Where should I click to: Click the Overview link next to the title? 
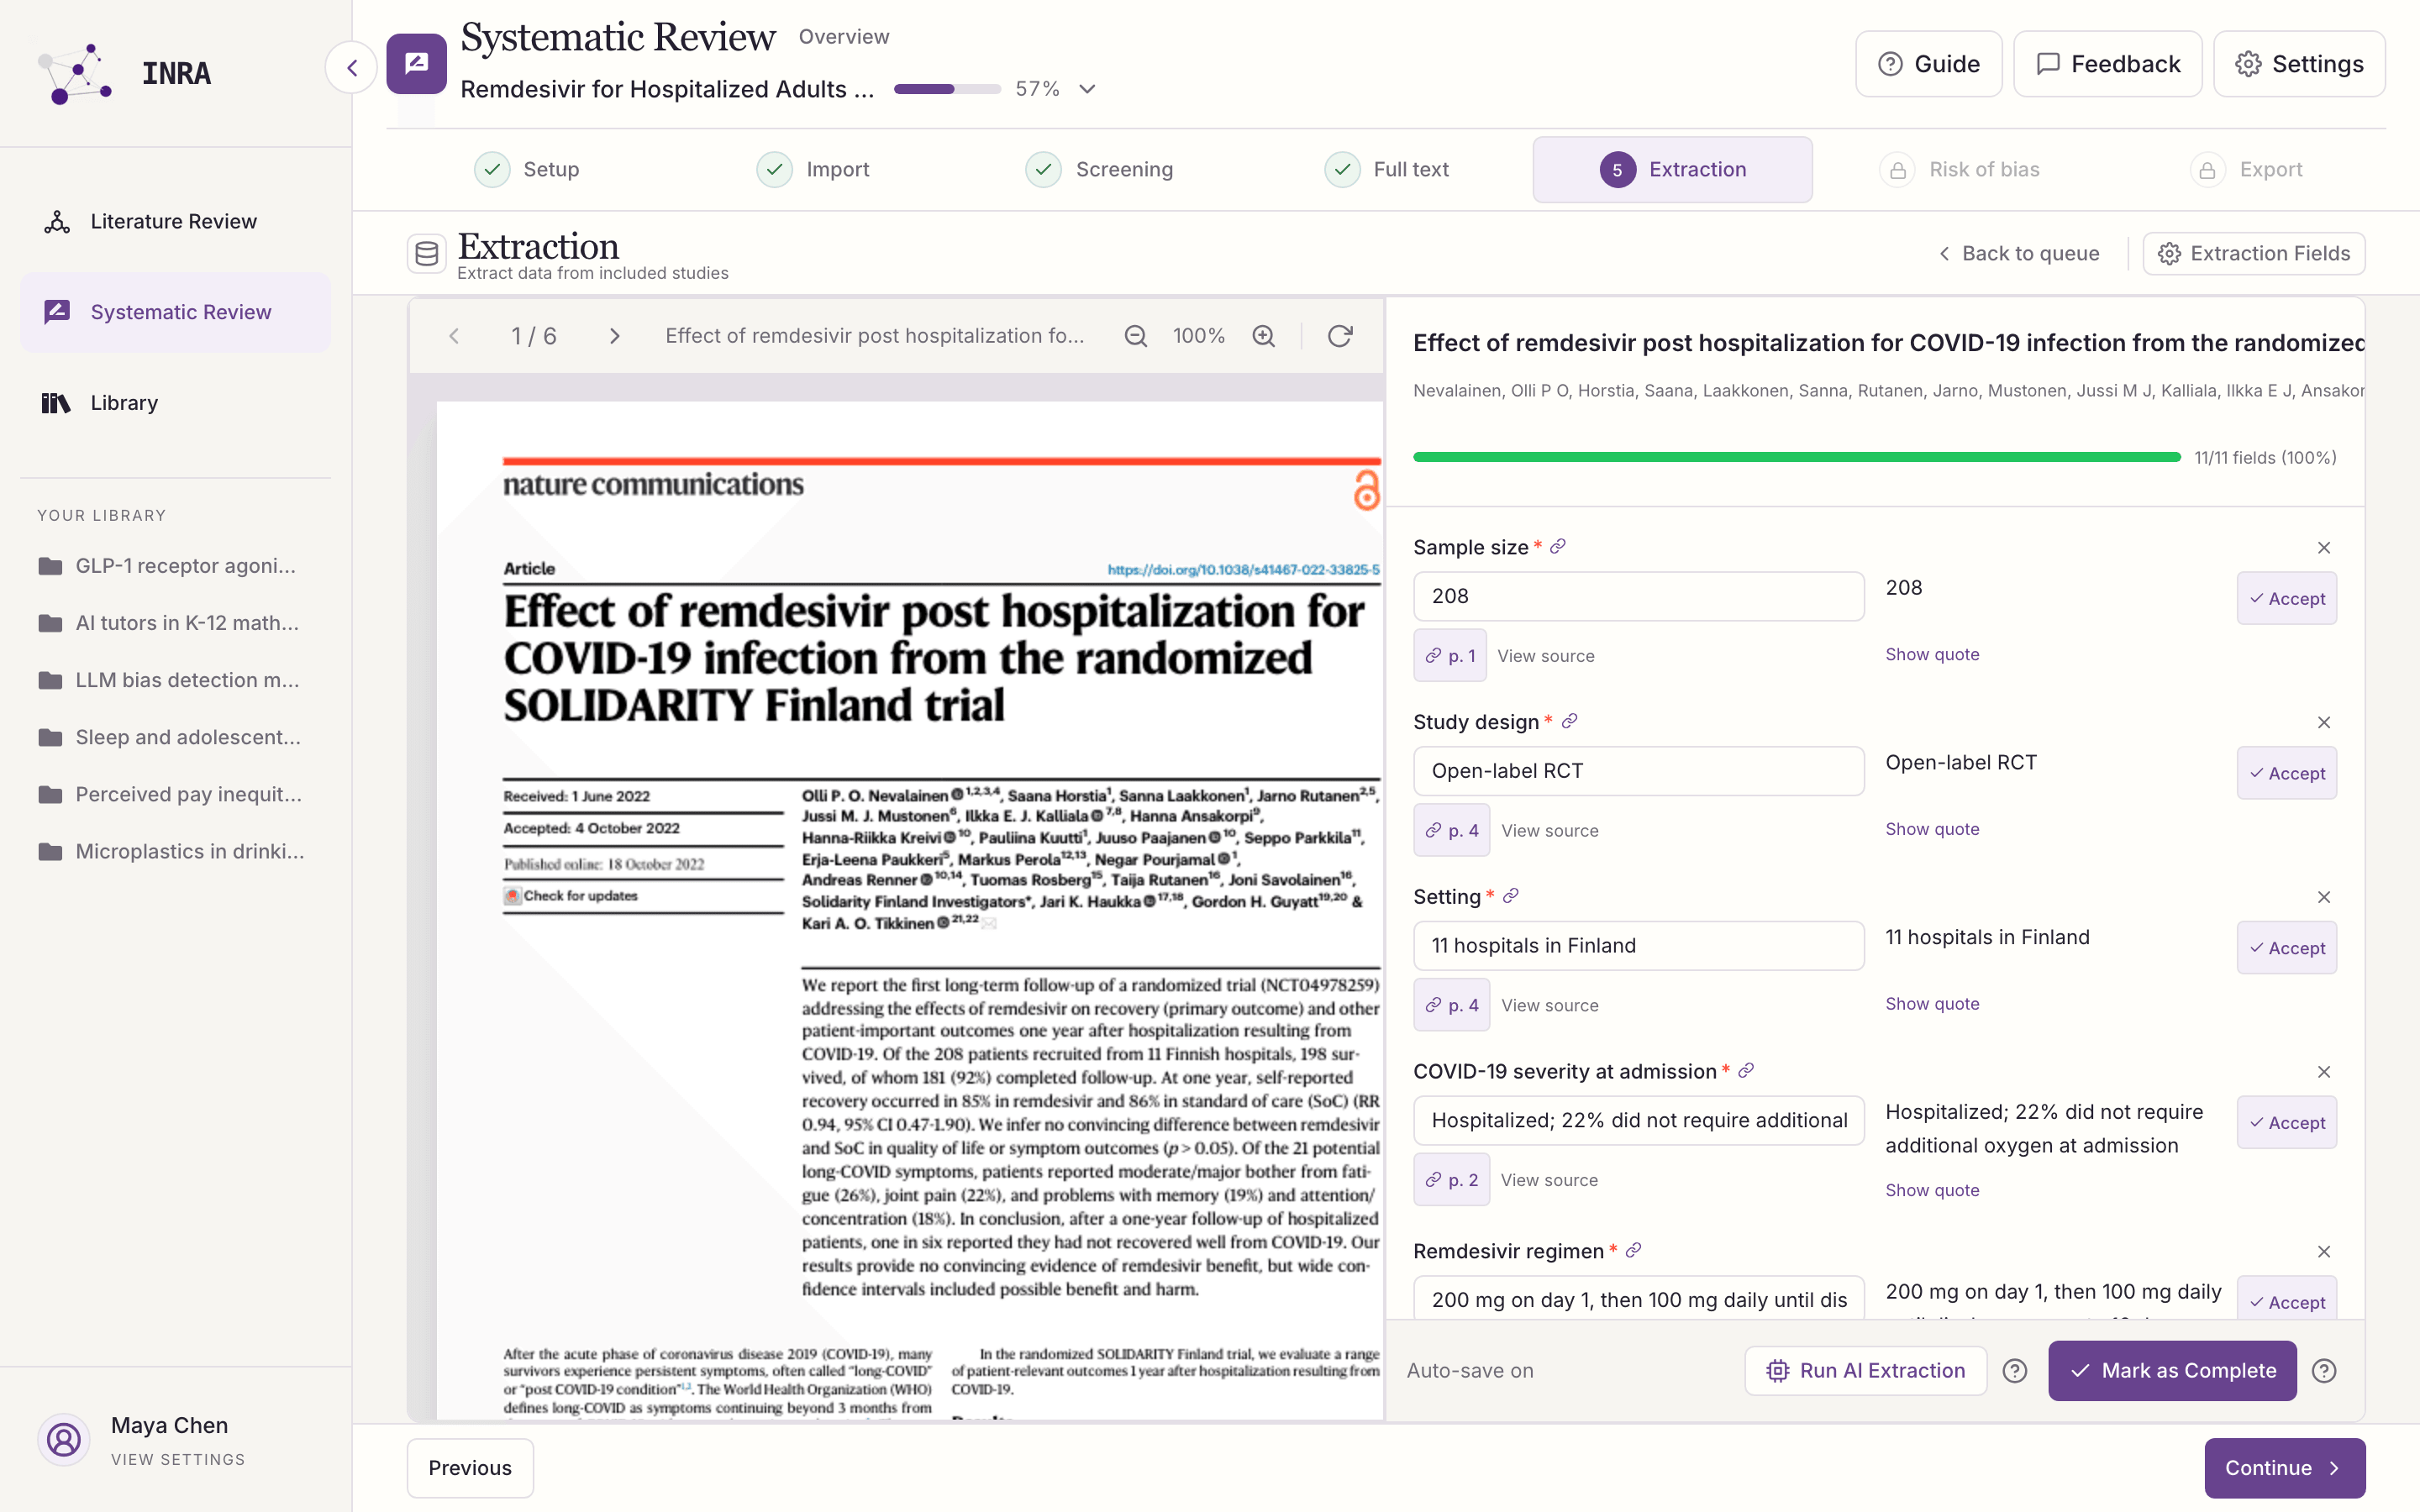pos(843,37)
